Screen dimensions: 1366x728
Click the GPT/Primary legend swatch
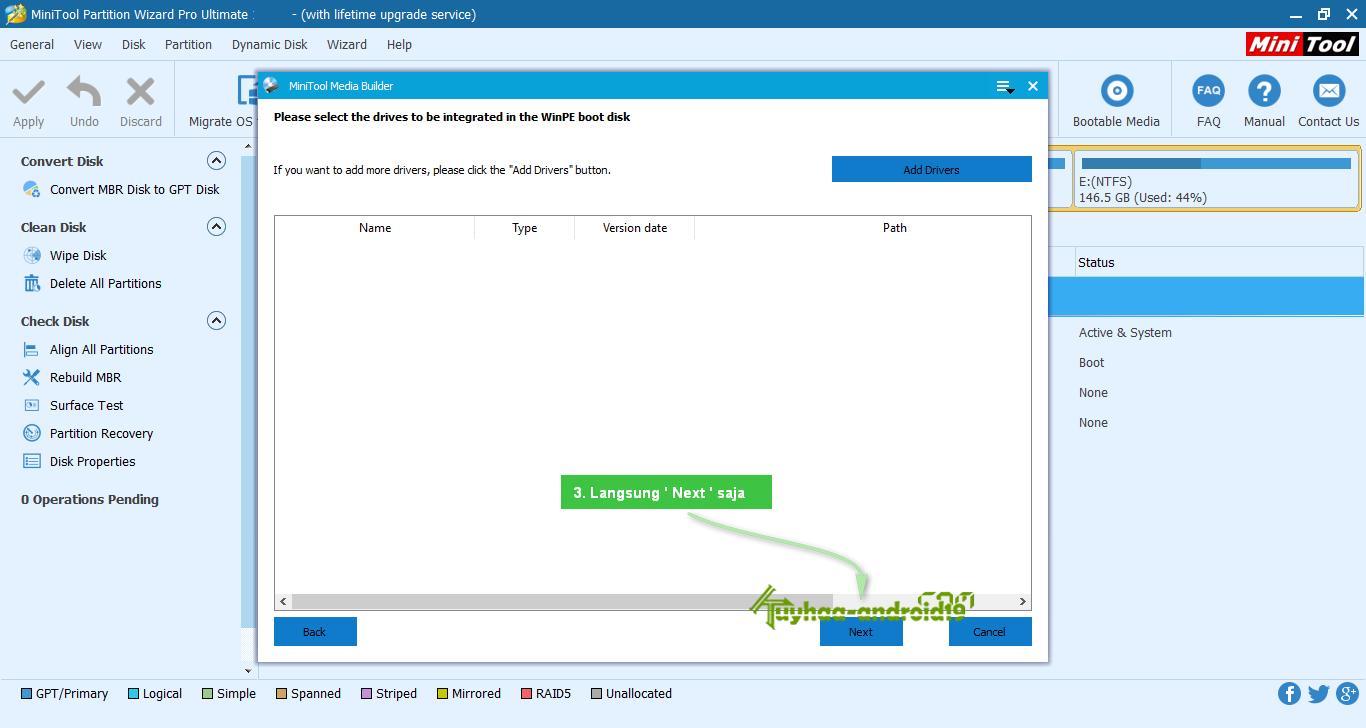coord(27,694)
